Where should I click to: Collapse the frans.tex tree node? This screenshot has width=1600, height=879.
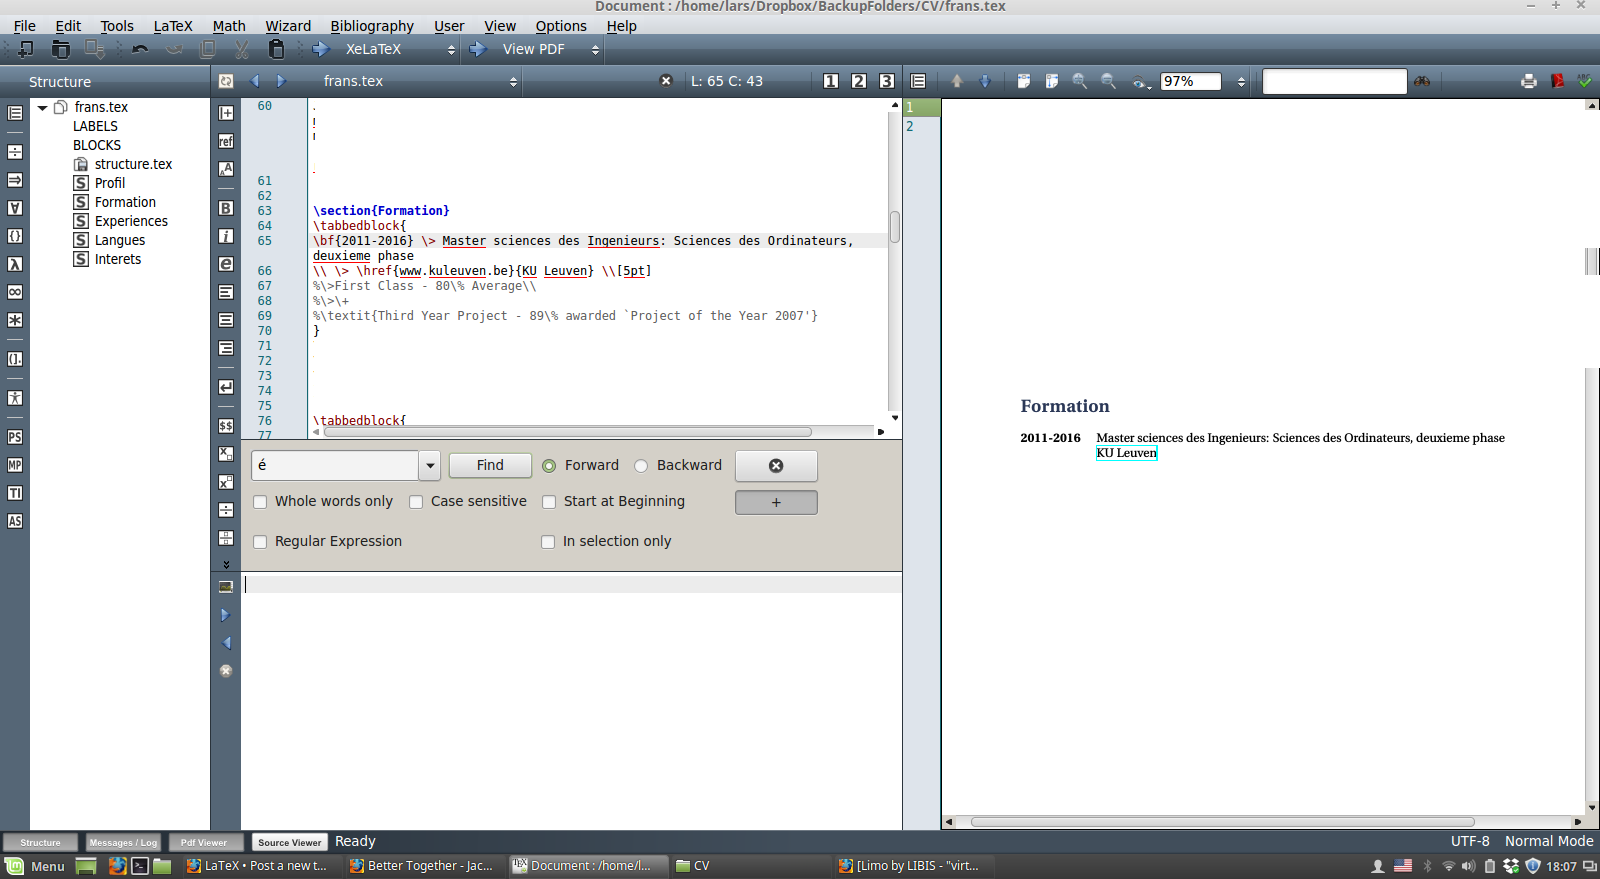click(43, 107)
